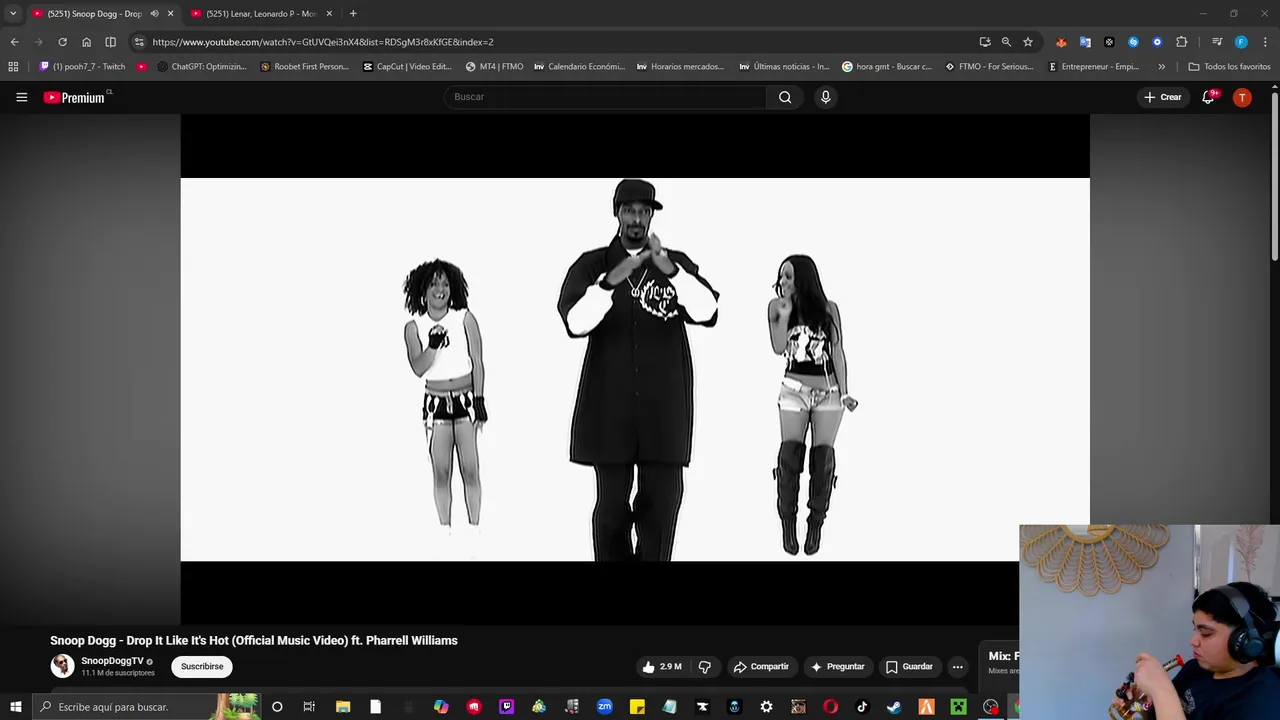
Task: Open File Explorer from the taskbar
Action: point(343,707)
